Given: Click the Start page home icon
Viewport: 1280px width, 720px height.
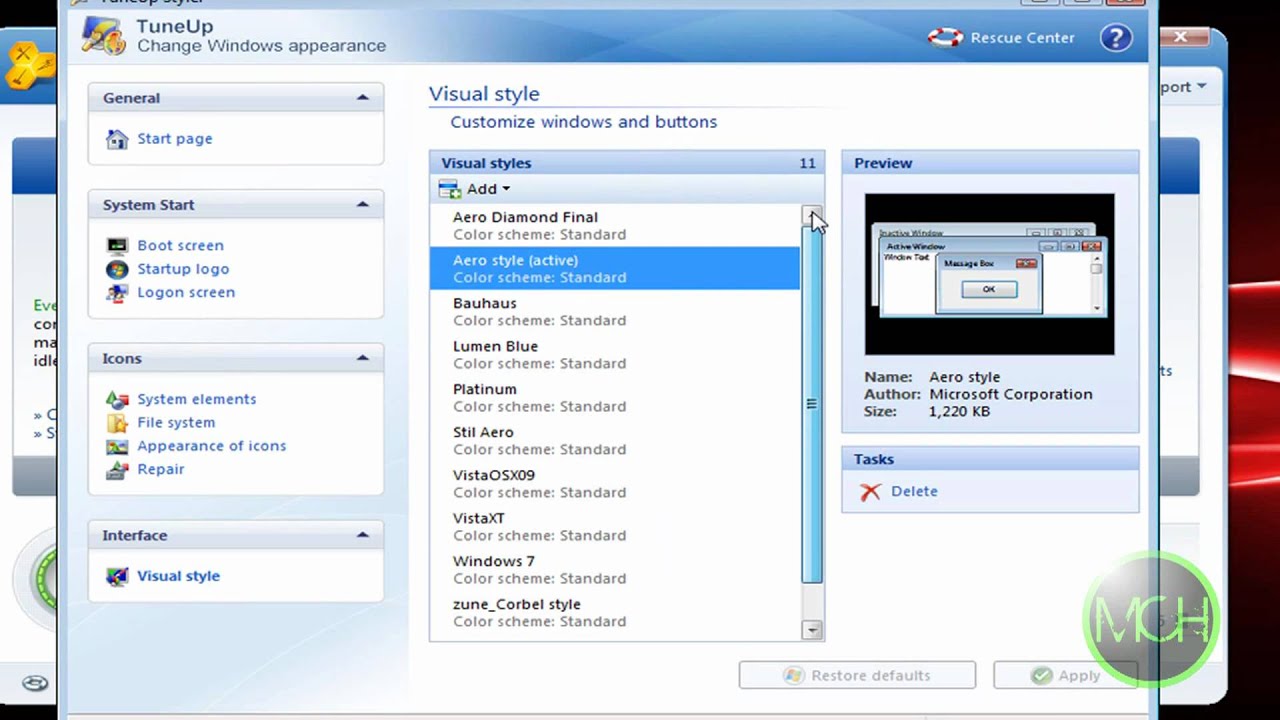Looking at the screenshot, I should (x=175, y=138).
